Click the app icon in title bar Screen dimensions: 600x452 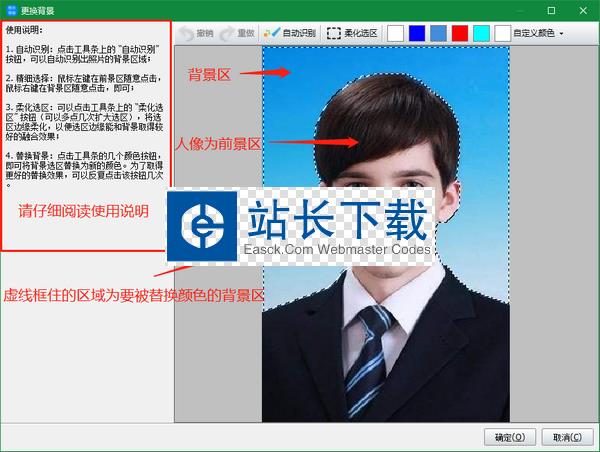pos(10,9)
